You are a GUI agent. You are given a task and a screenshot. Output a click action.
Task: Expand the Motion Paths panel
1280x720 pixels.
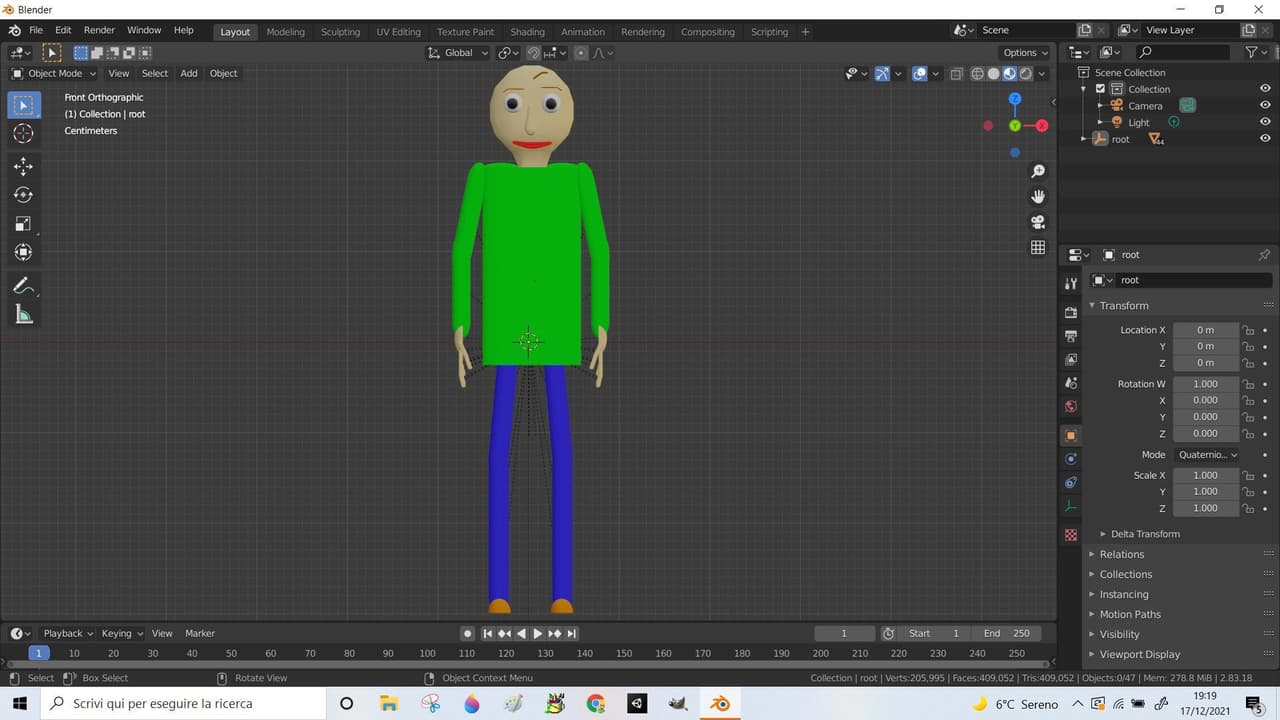coord(1130,614)
